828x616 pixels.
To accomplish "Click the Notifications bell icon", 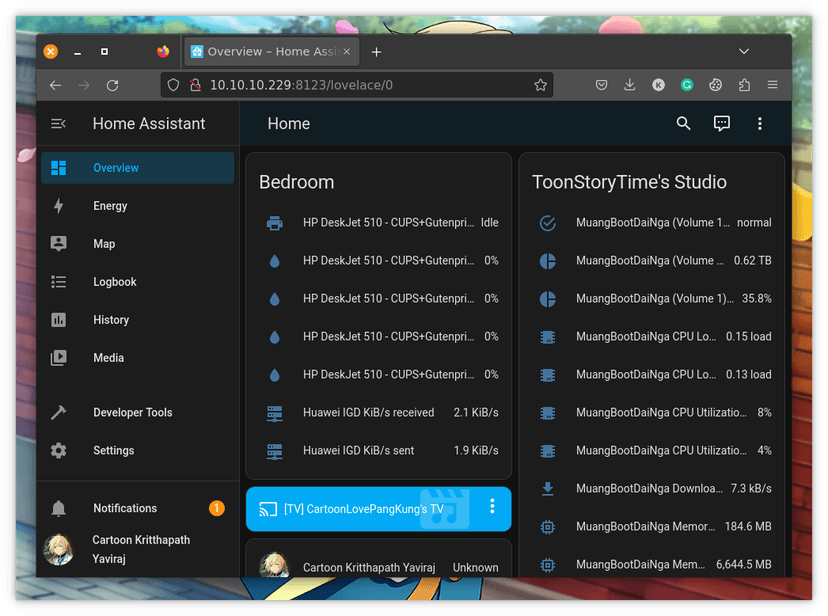I will click(59, 508).
